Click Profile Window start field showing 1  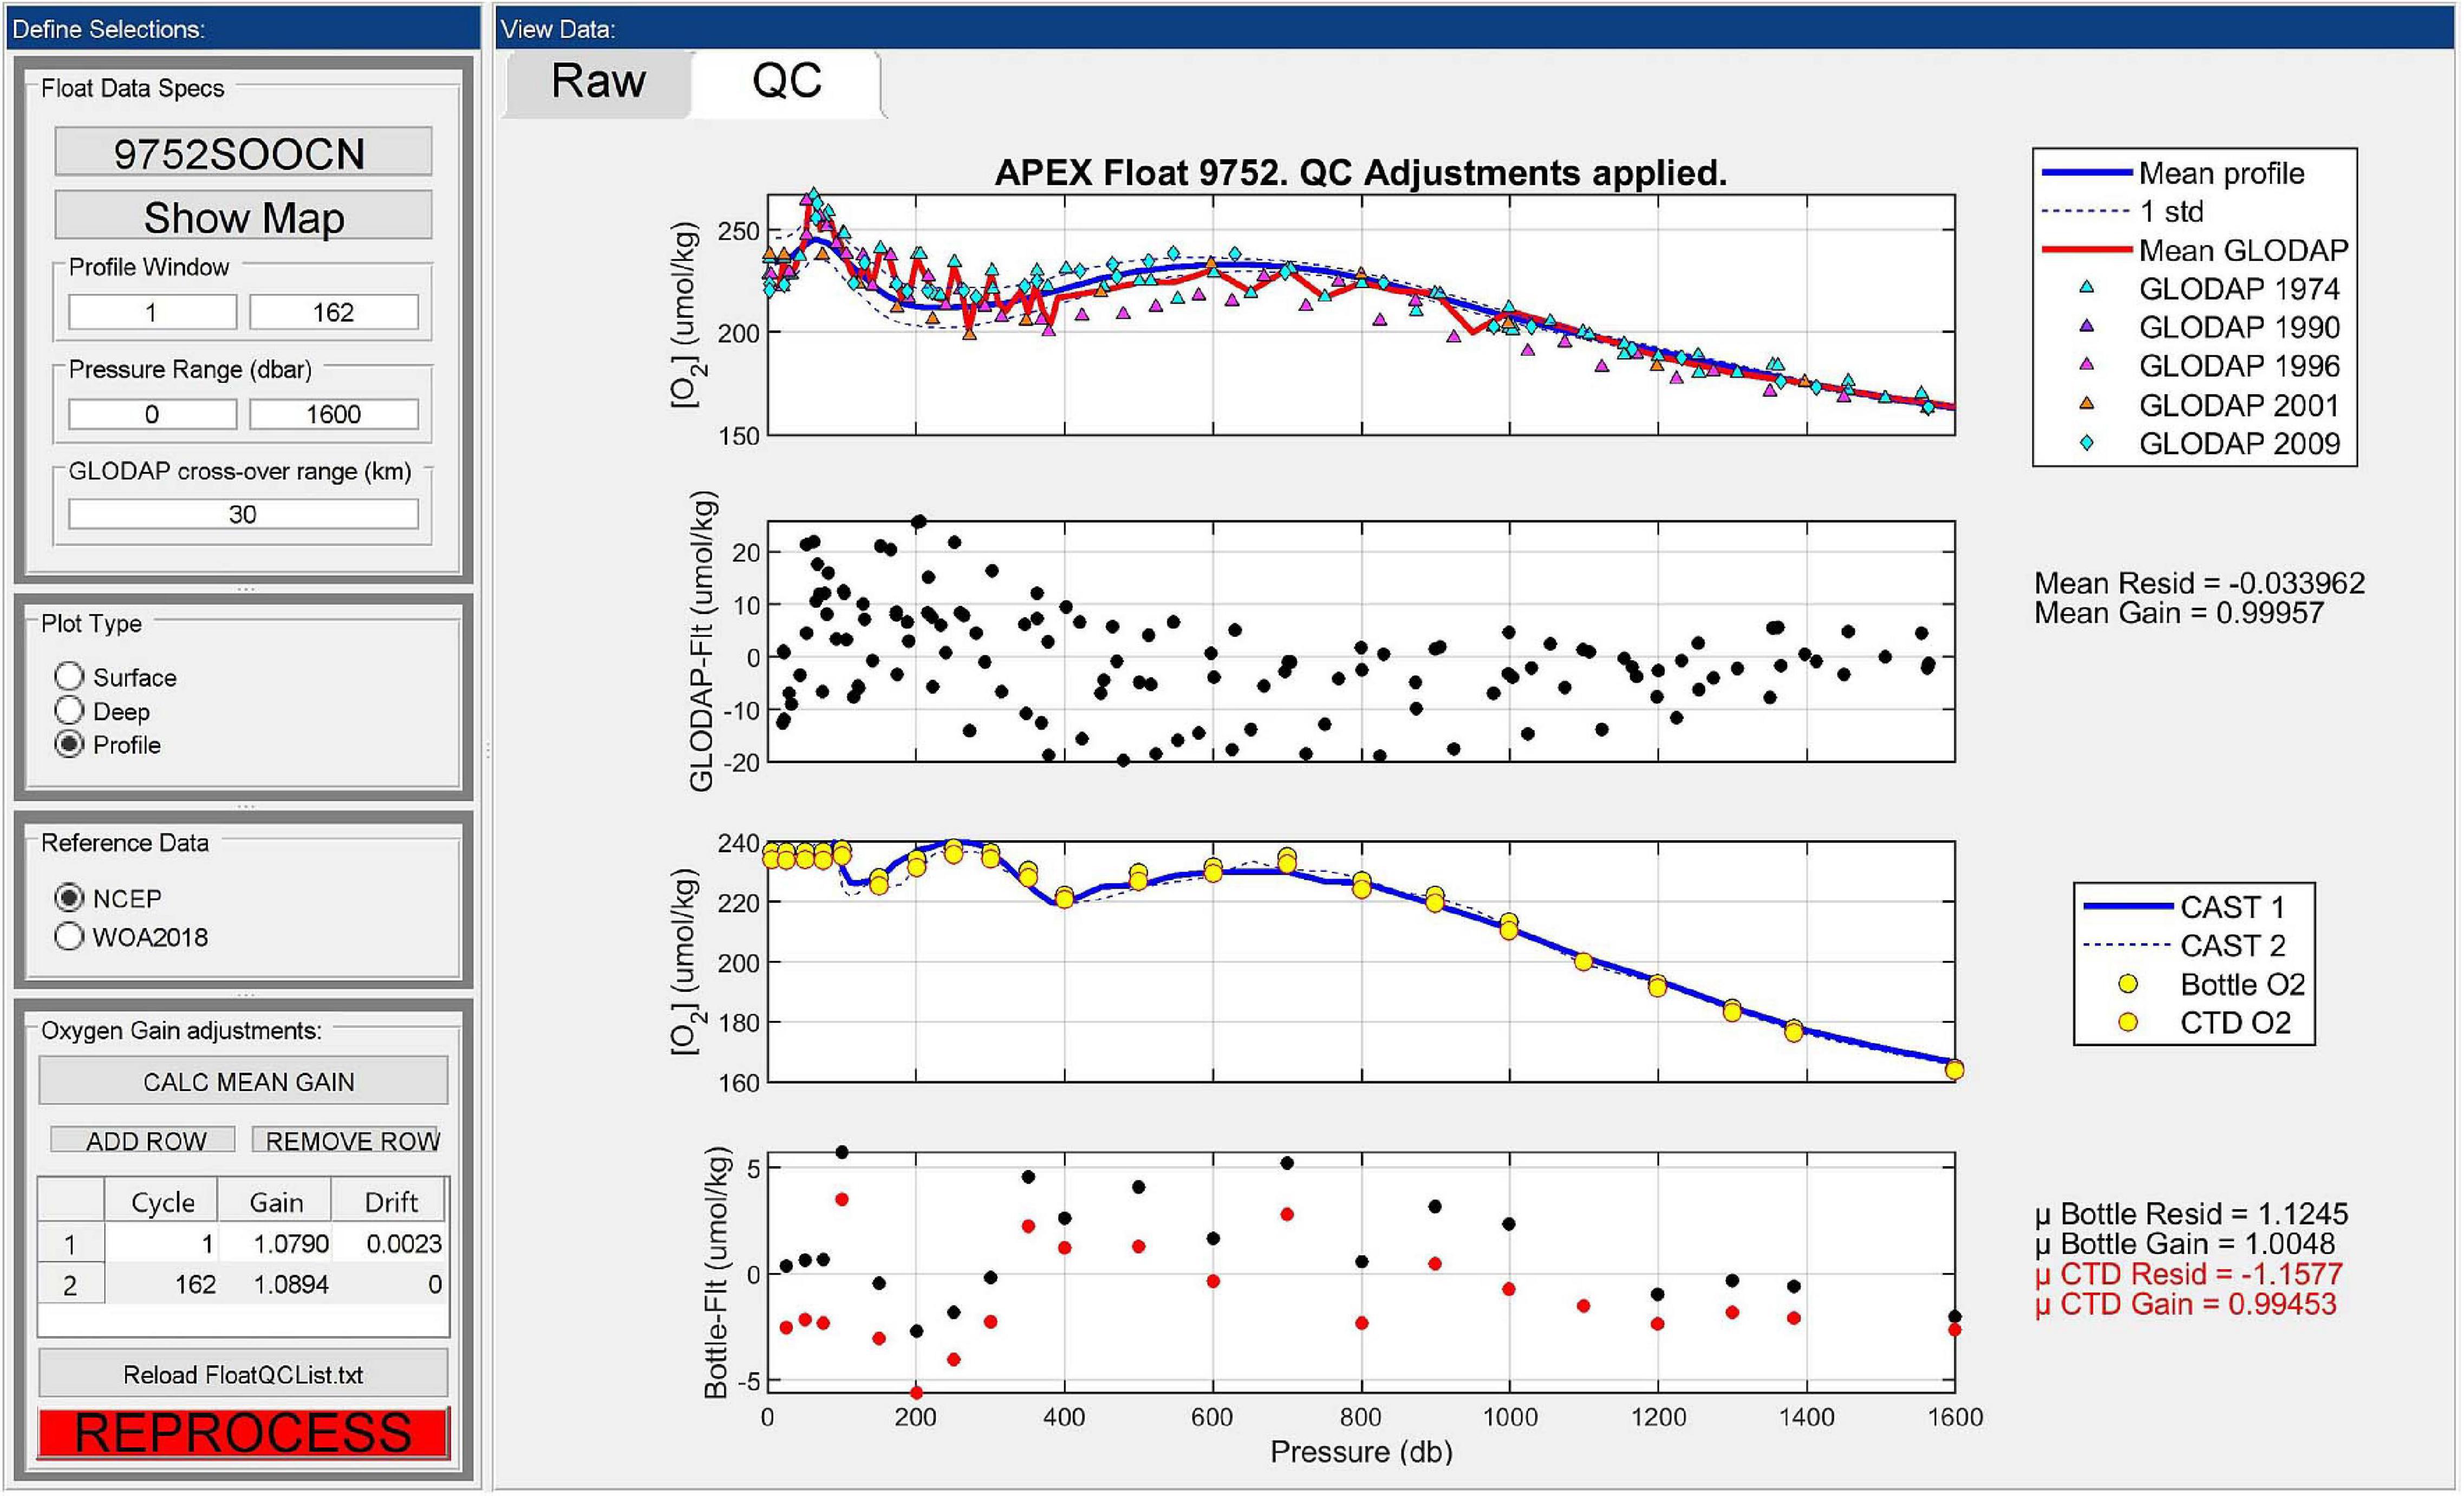(x=152, y=312)
